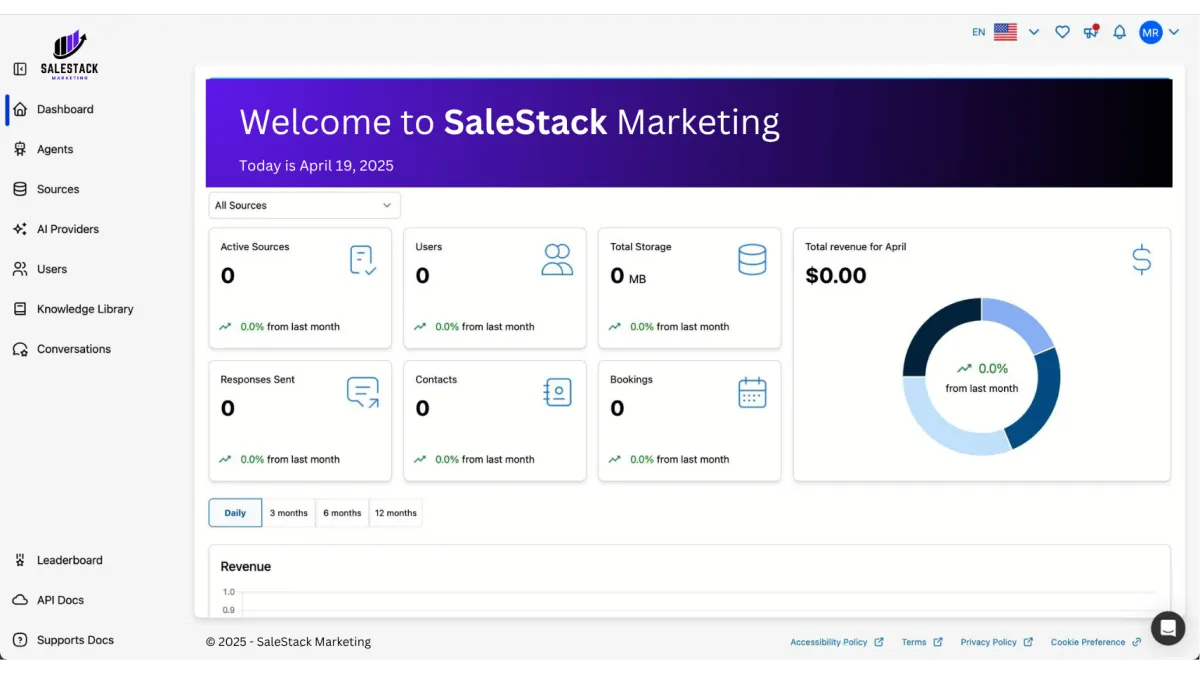
Task: Click the Total Storage database icon
Action: tap(752, 260)
